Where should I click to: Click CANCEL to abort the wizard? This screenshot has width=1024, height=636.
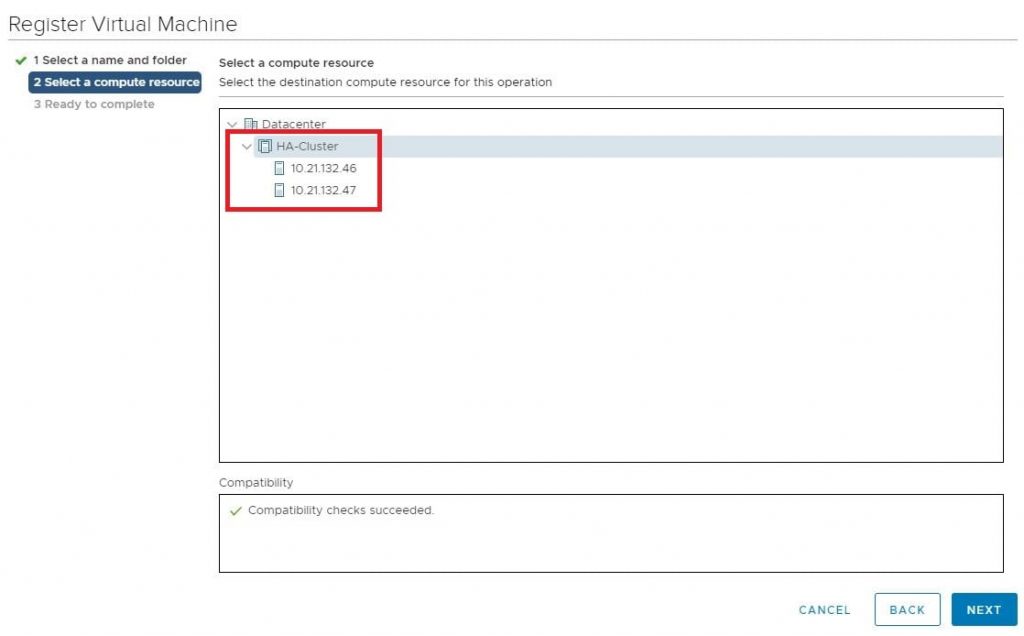[x=823, y=609]
